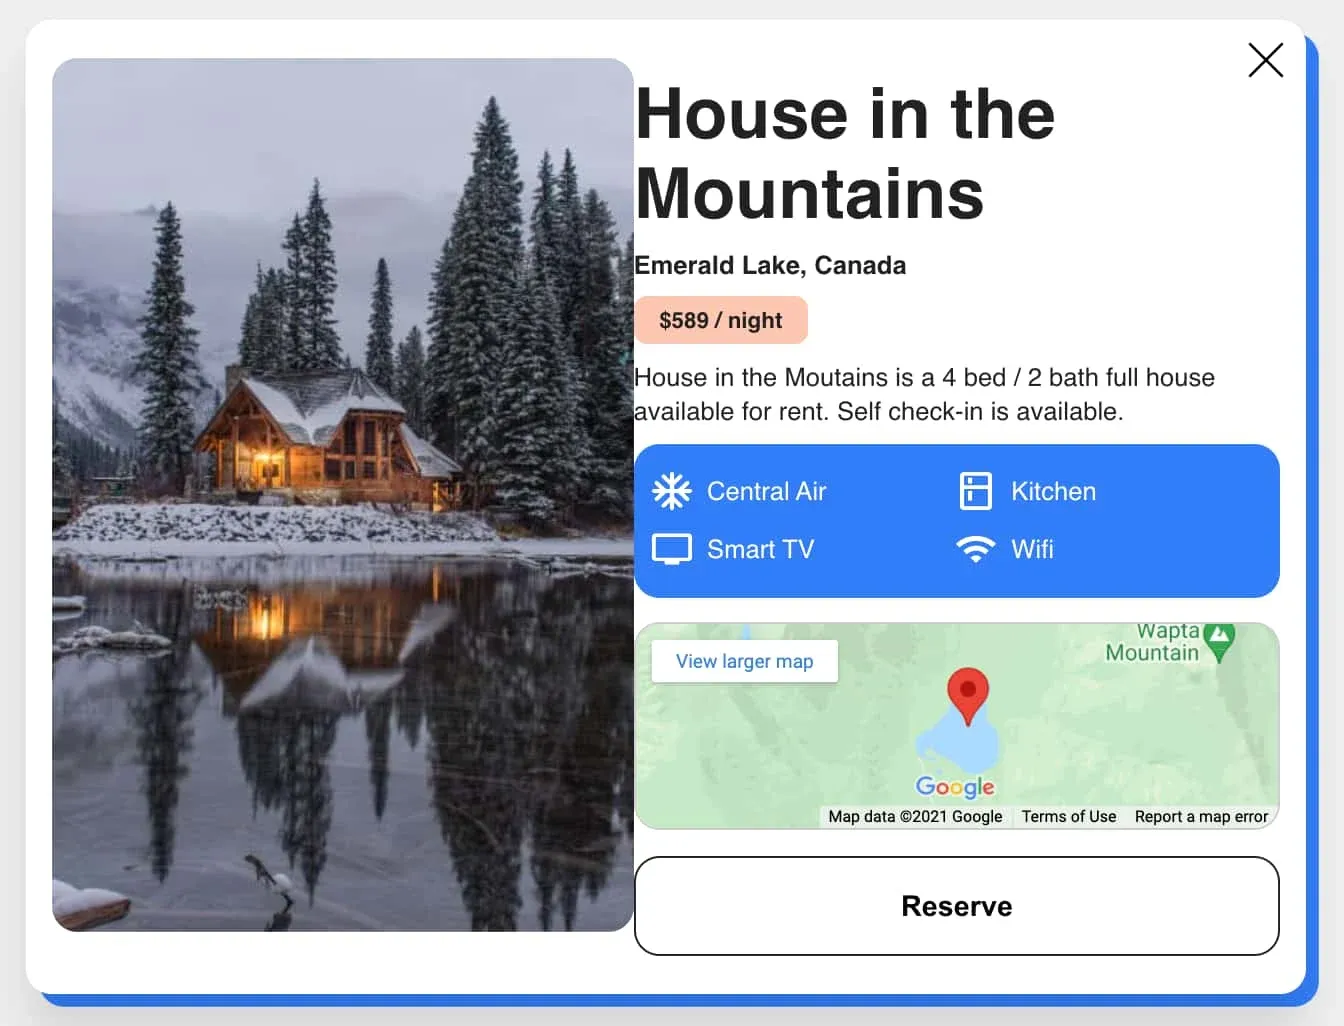Close the listing modal with the X icon
Image resolution: width=1344 pixels, height=1026 pixels.
click(x=1265, y=60)
